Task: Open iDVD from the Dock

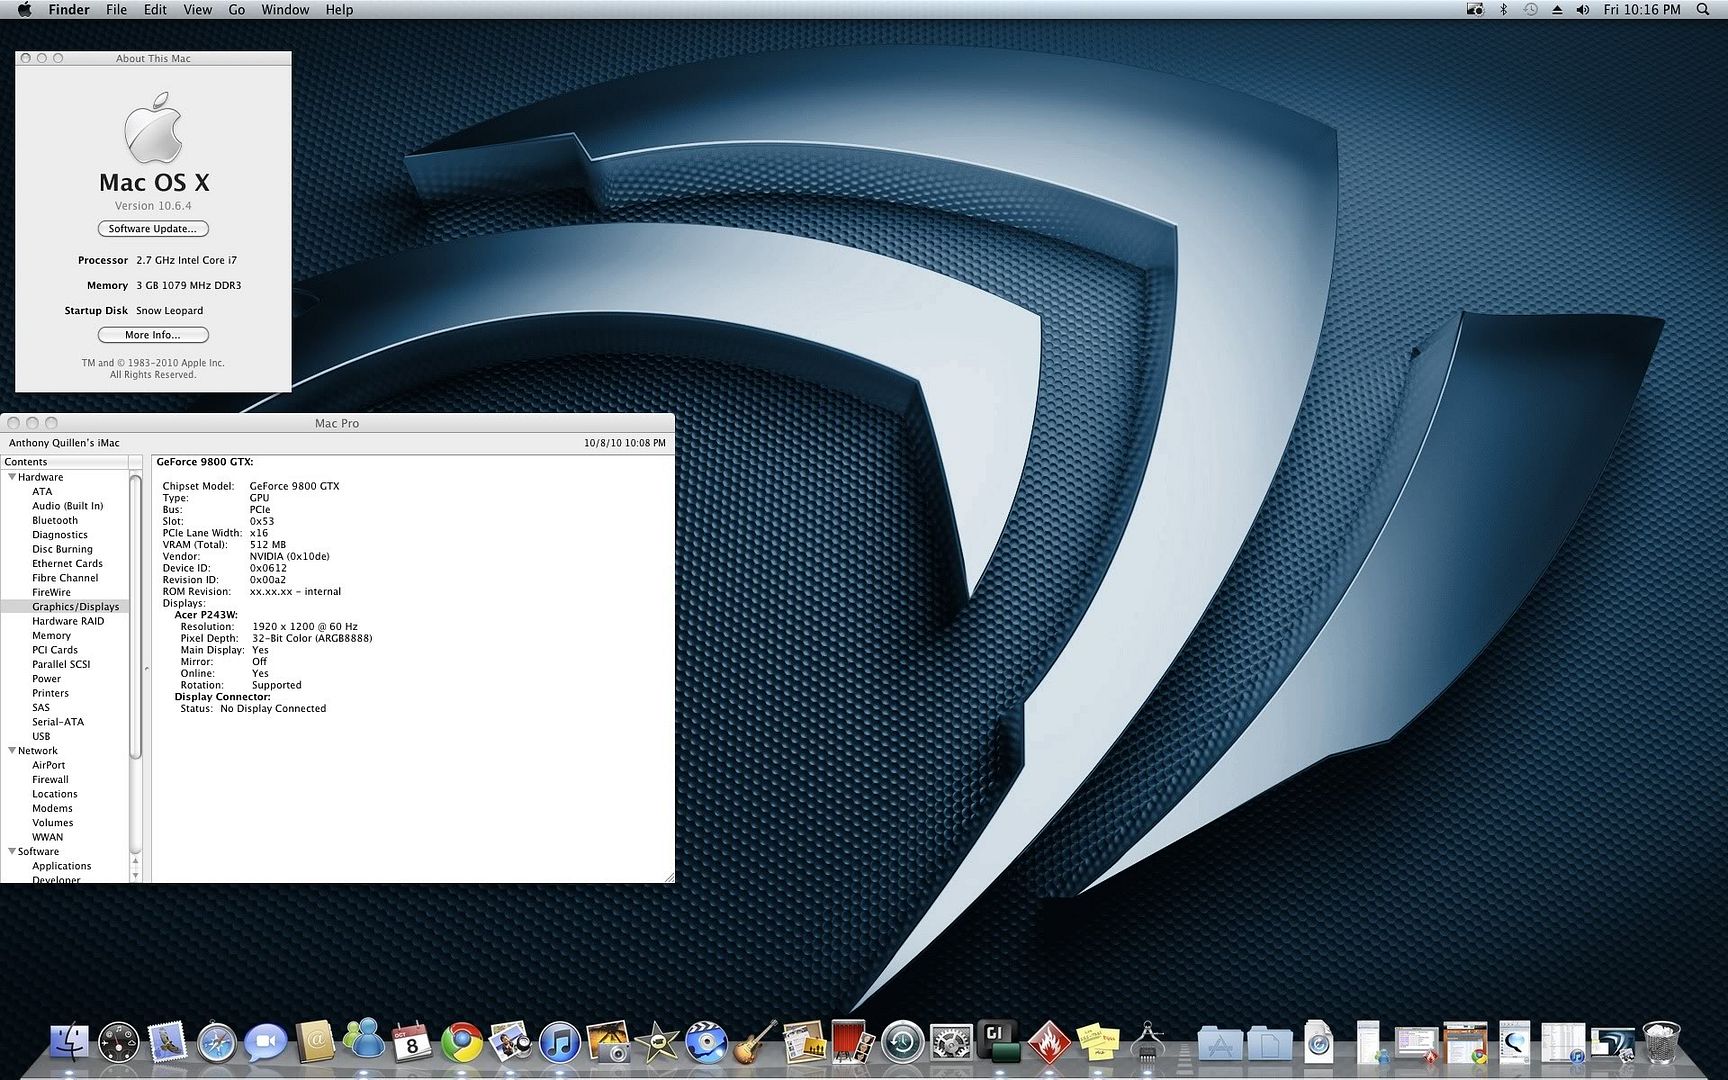Action: coord(706,1043)
